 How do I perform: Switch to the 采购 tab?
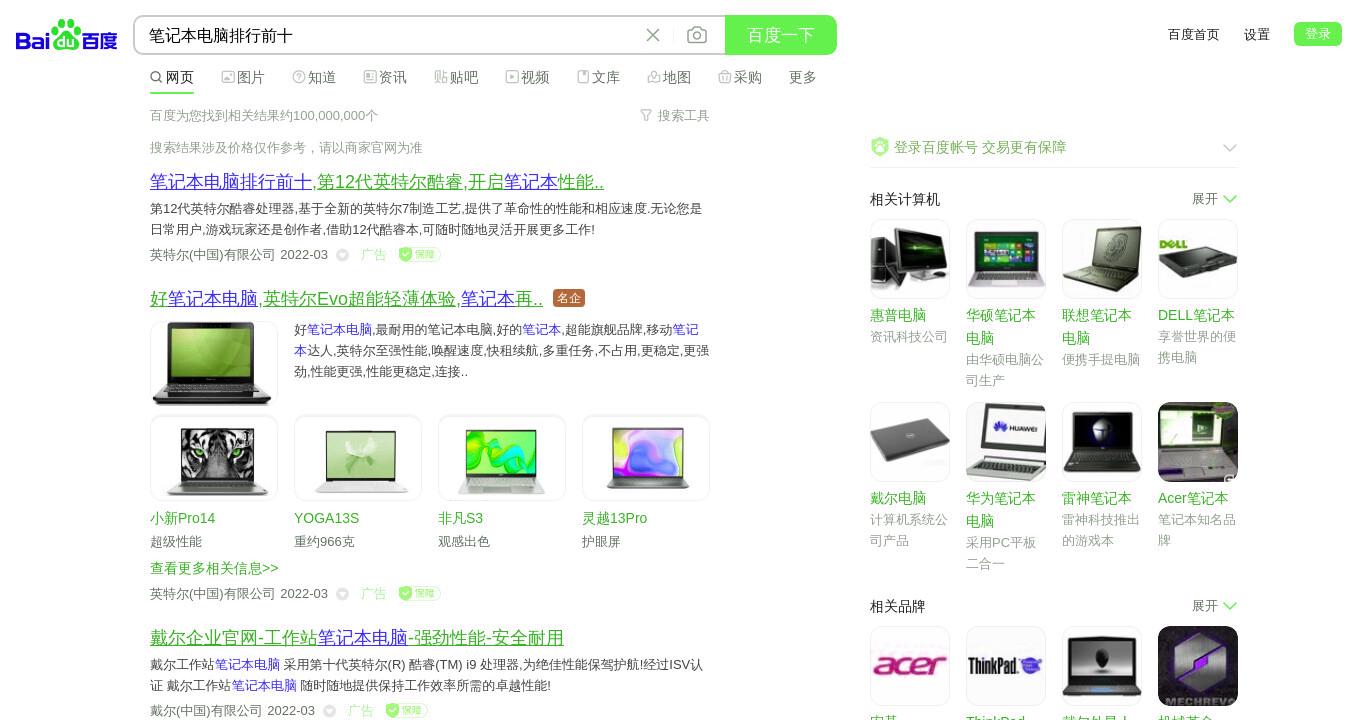point(740,77)
